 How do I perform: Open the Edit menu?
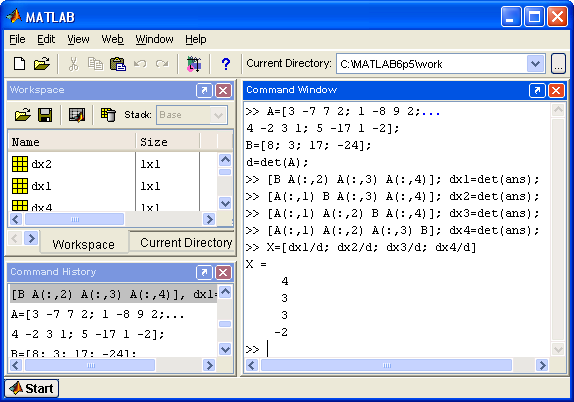(46, 39)
